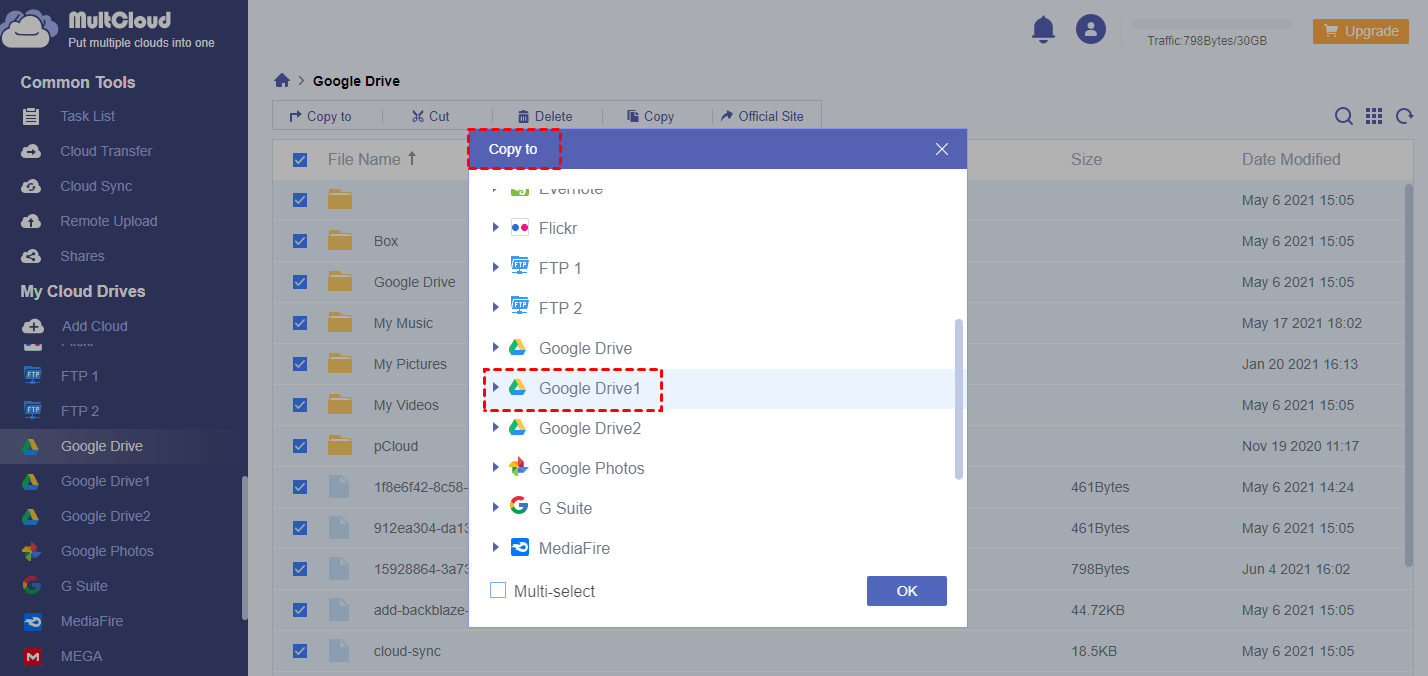The width and height of the screenshot is (1428, 676).
Task: Open the user account avatar icon
Action: (1091, 29)
